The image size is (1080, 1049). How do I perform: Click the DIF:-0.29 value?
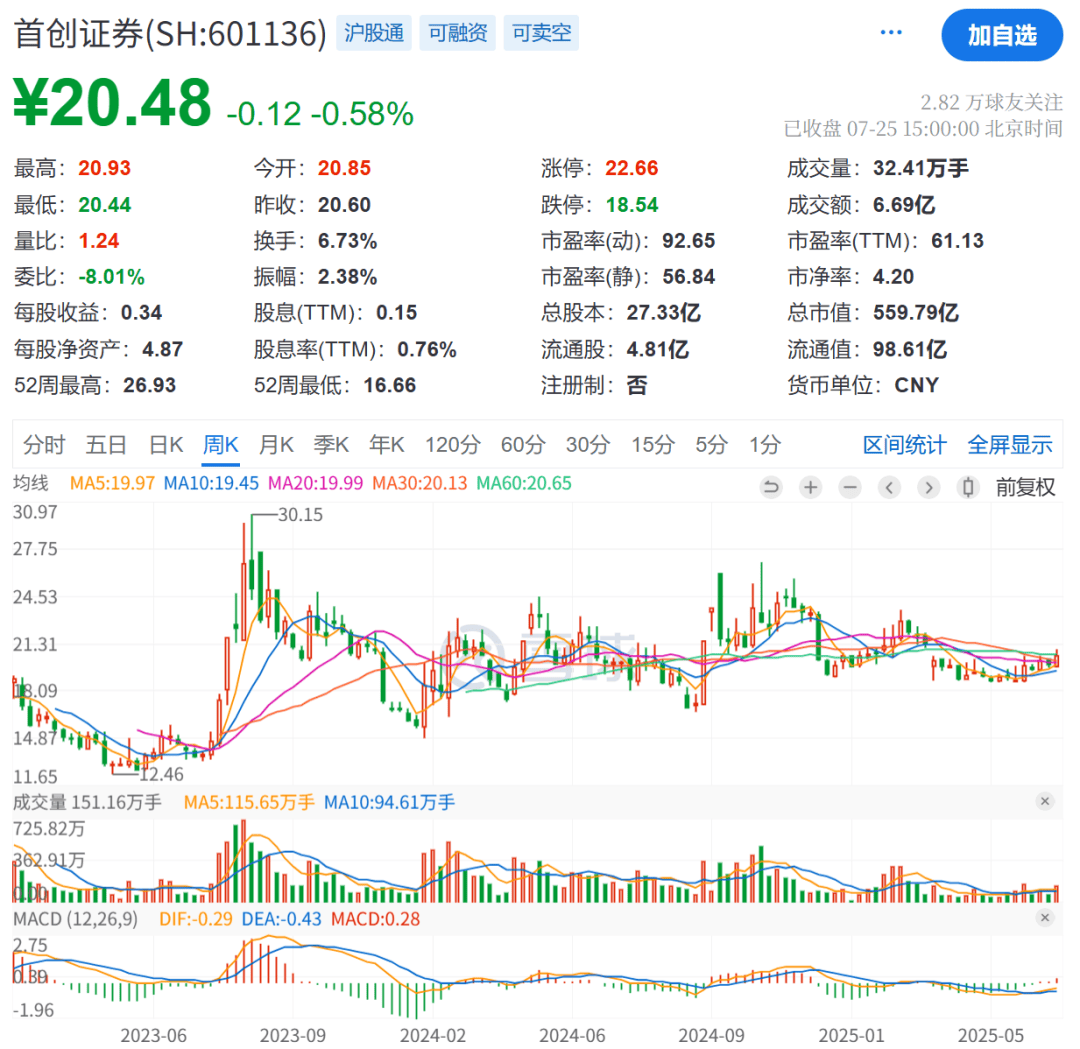tap(196, 920)
